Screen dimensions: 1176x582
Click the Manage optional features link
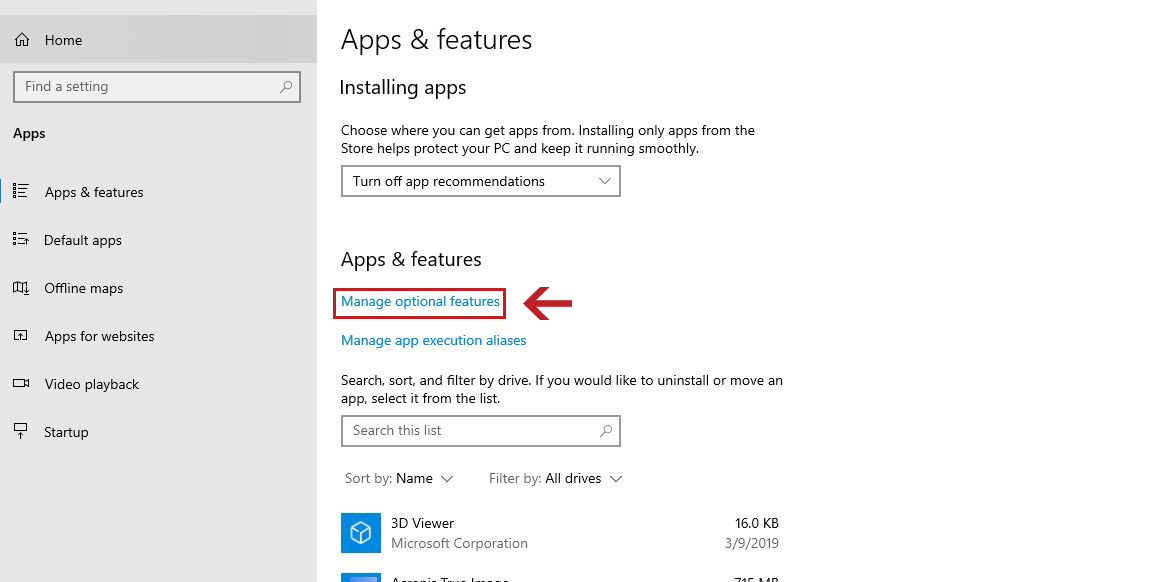[x=420, y=302]
